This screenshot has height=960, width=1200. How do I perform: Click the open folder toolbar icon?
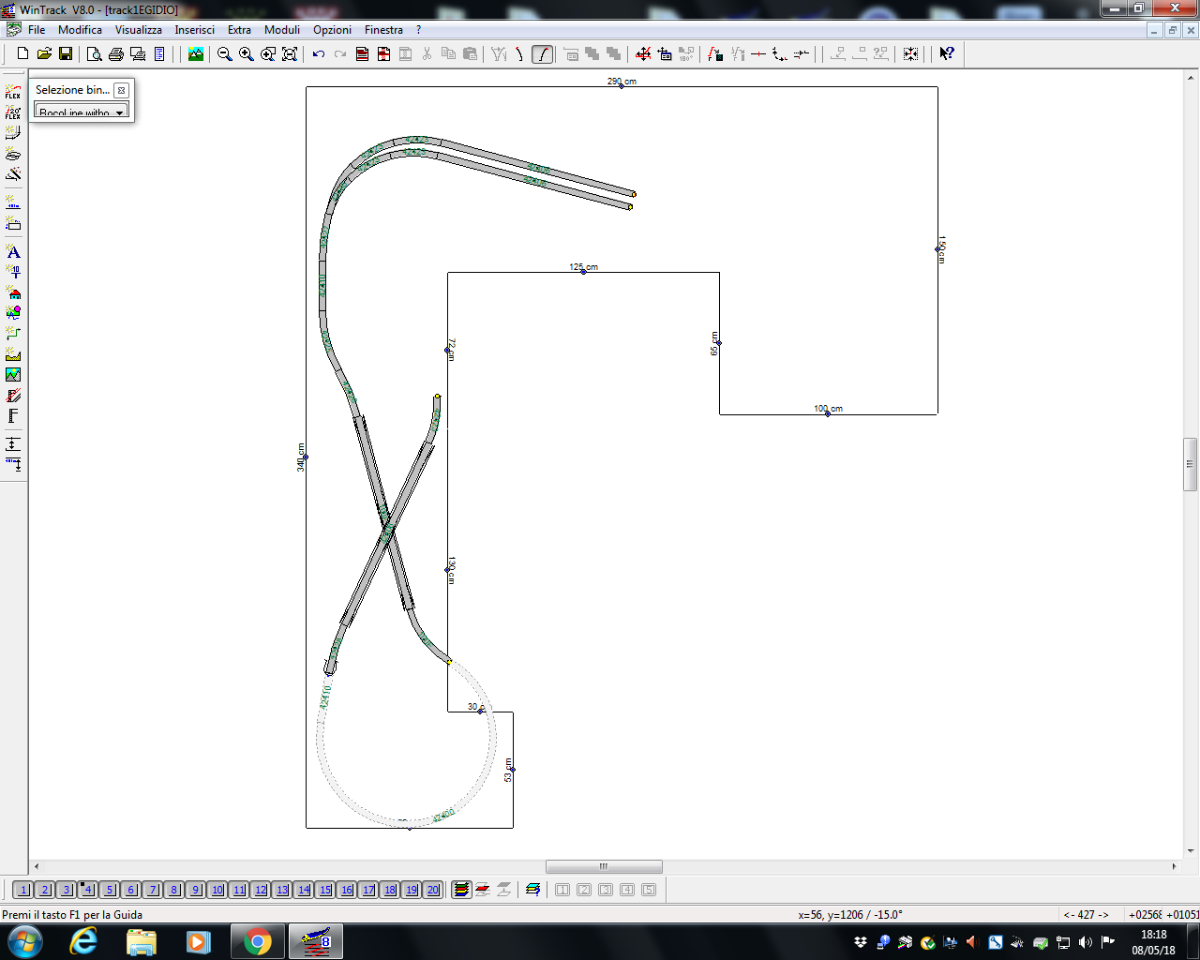pyautogui.click(x=44, y=54)
